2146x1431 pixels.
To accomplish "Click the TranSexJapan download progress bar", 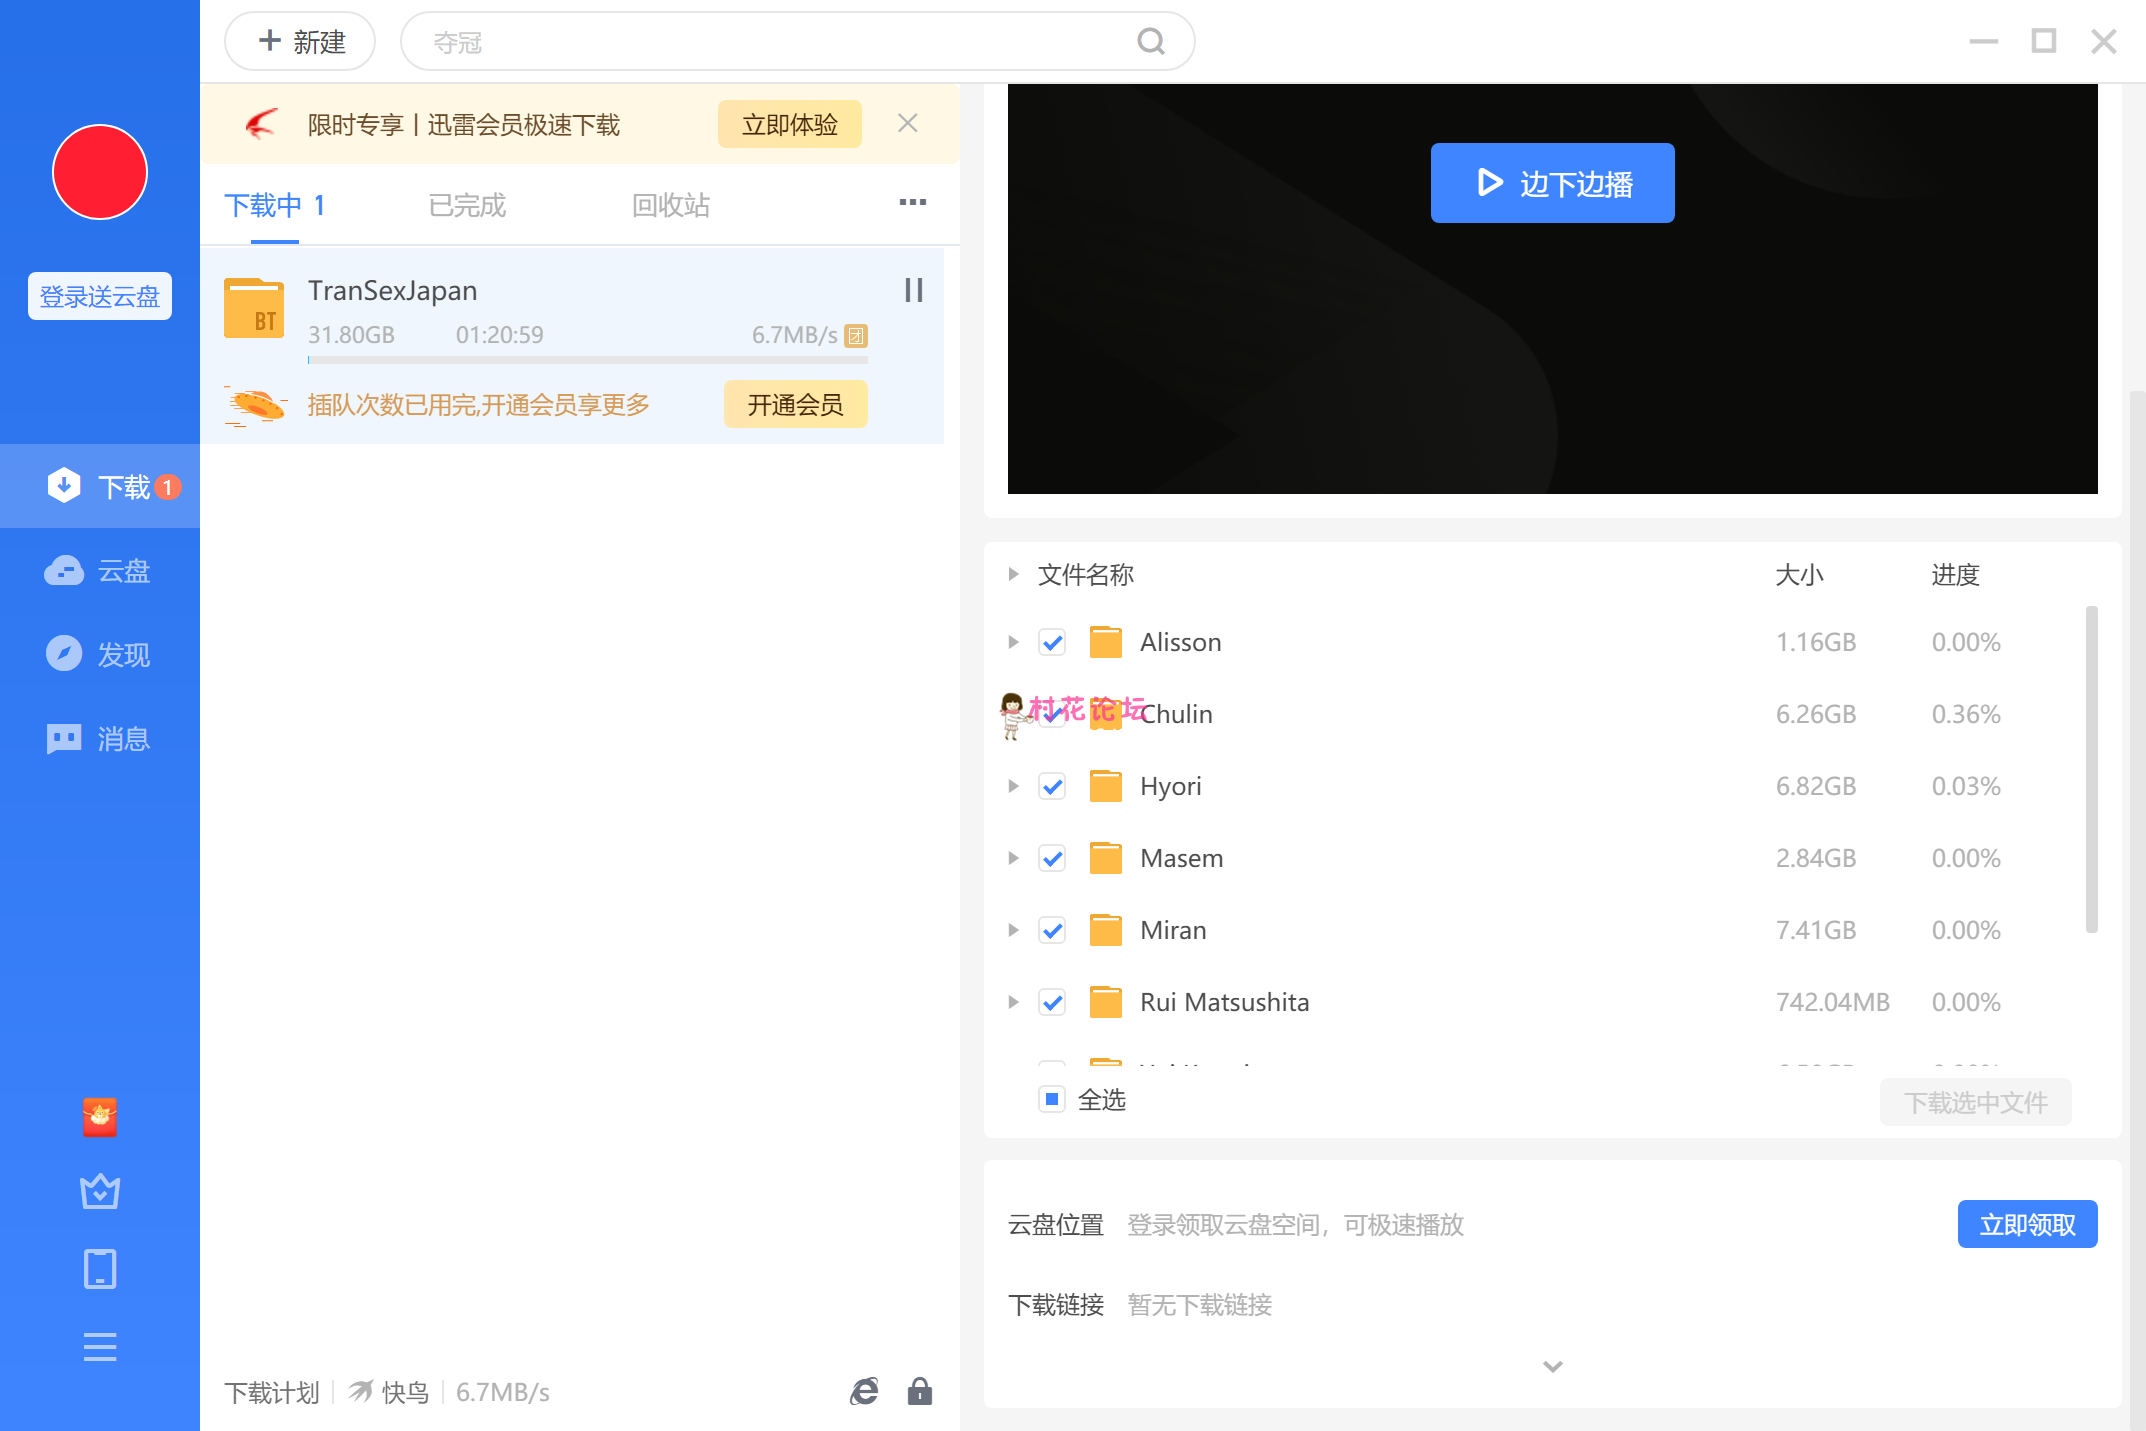I will (588, 360).
